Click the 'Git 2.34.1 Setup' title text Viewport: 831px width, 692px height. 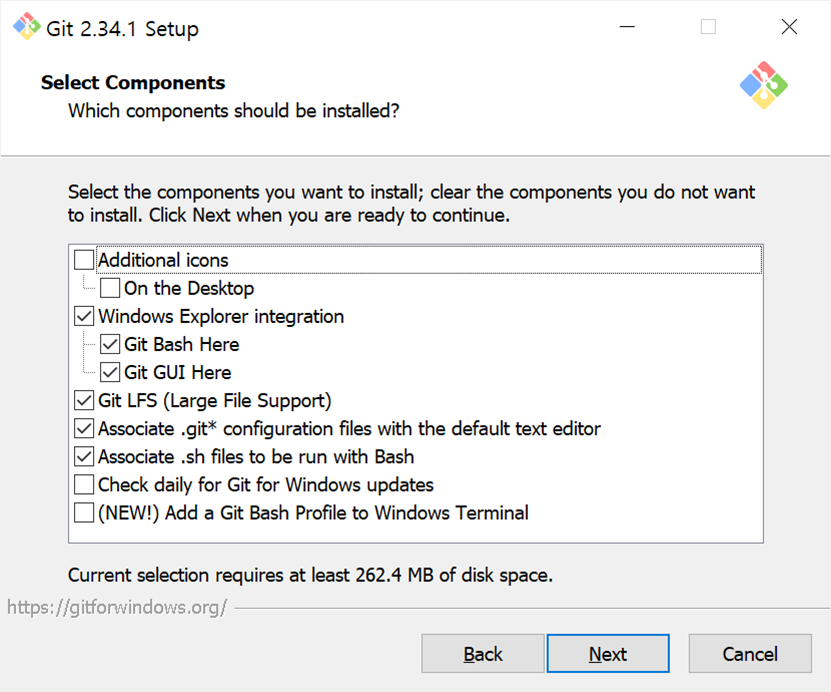[122, 29]
